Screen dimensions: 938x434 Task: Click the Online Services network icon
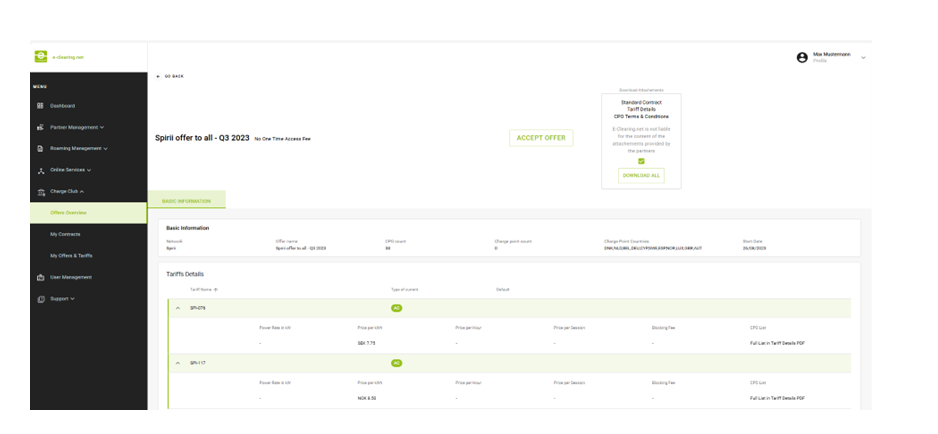[x=41, y=171]
